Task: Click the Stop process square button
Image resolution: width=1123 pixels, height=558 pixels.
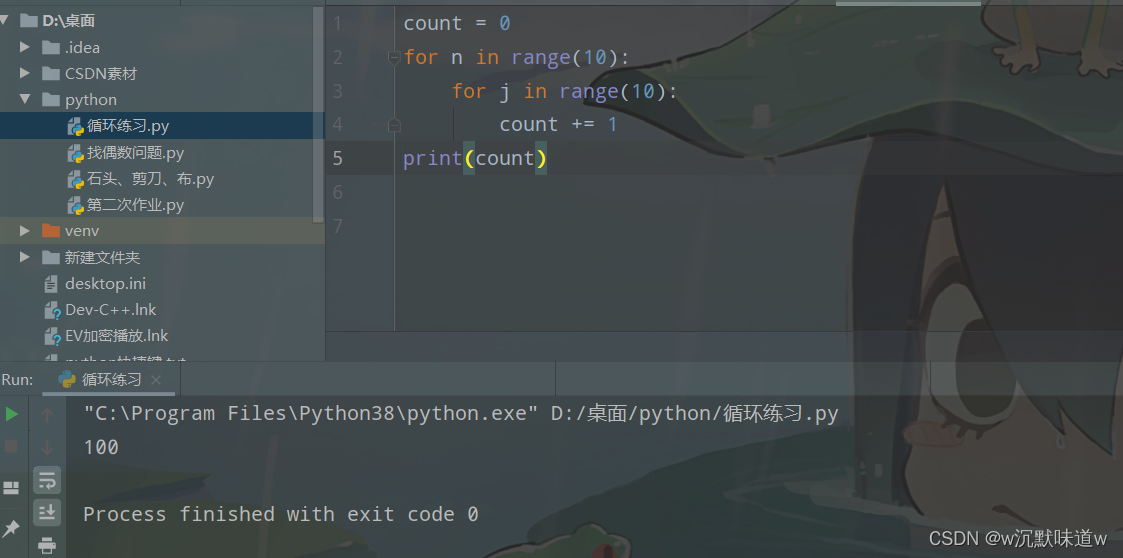Action: pyautogui.click(x=11, y=446)
